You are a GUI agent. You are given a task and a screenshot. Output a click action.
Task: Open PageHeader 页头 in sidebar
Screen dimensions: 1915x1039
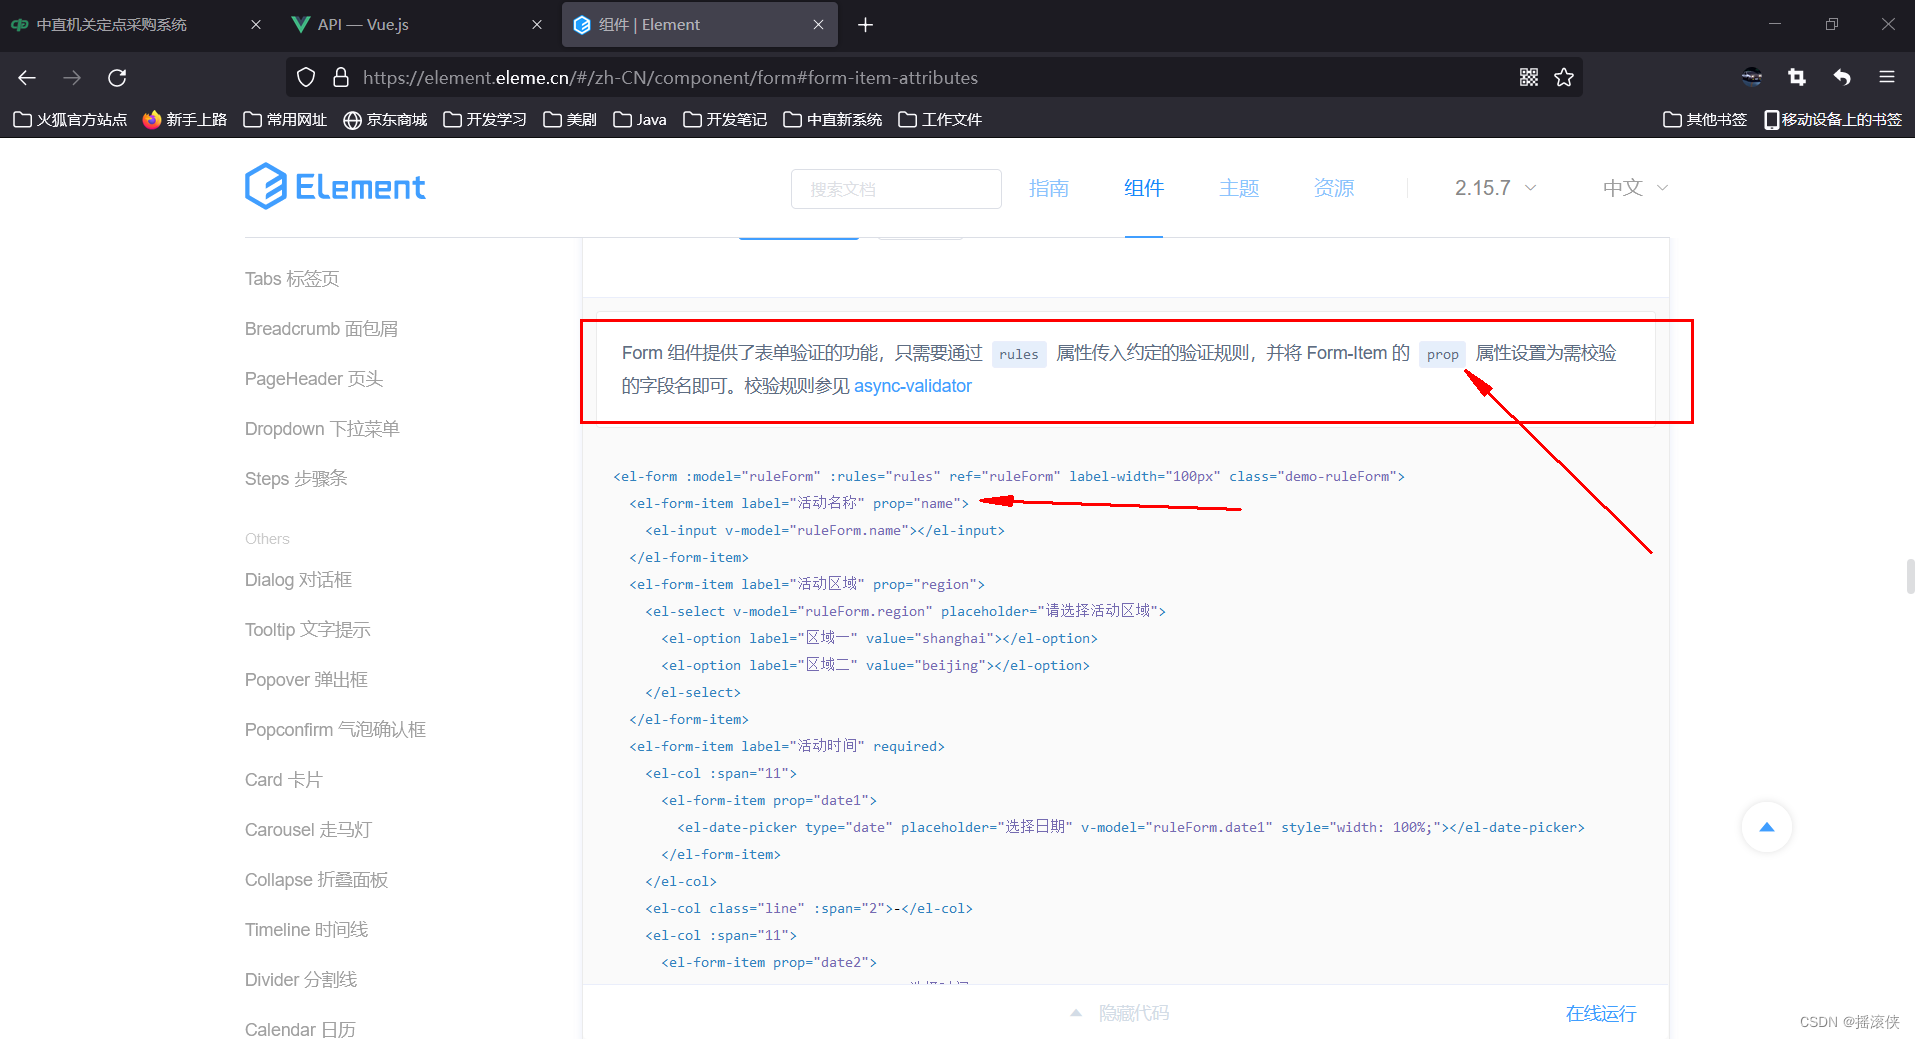pyautogui.click(x=314, y=379)
